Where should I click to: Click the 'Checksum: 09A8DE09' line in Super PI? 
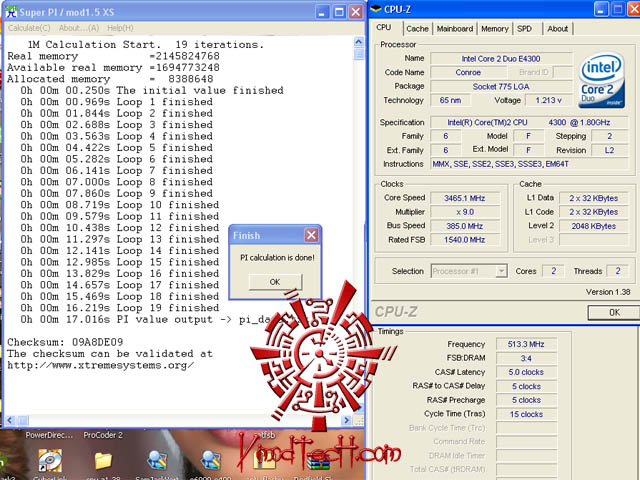tap(65, 342)
